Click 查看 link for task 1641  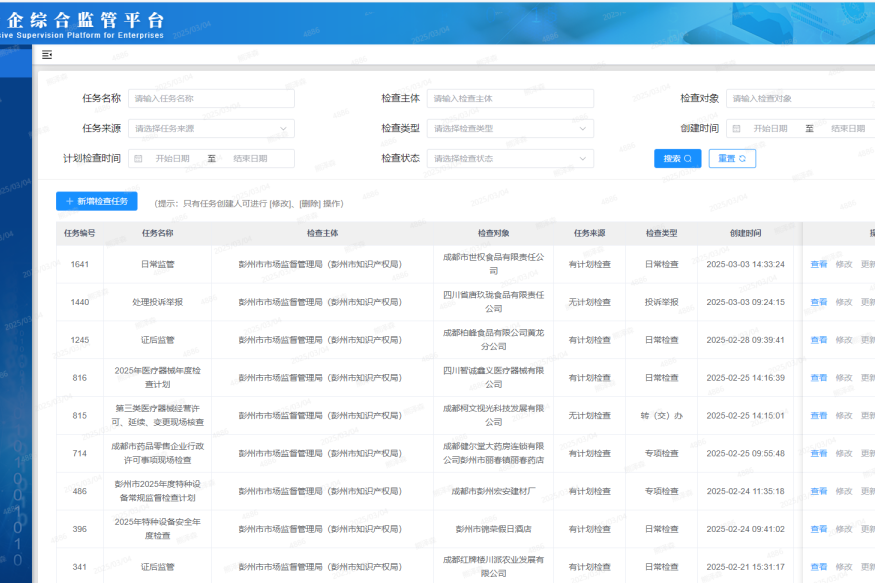(819, 265)
